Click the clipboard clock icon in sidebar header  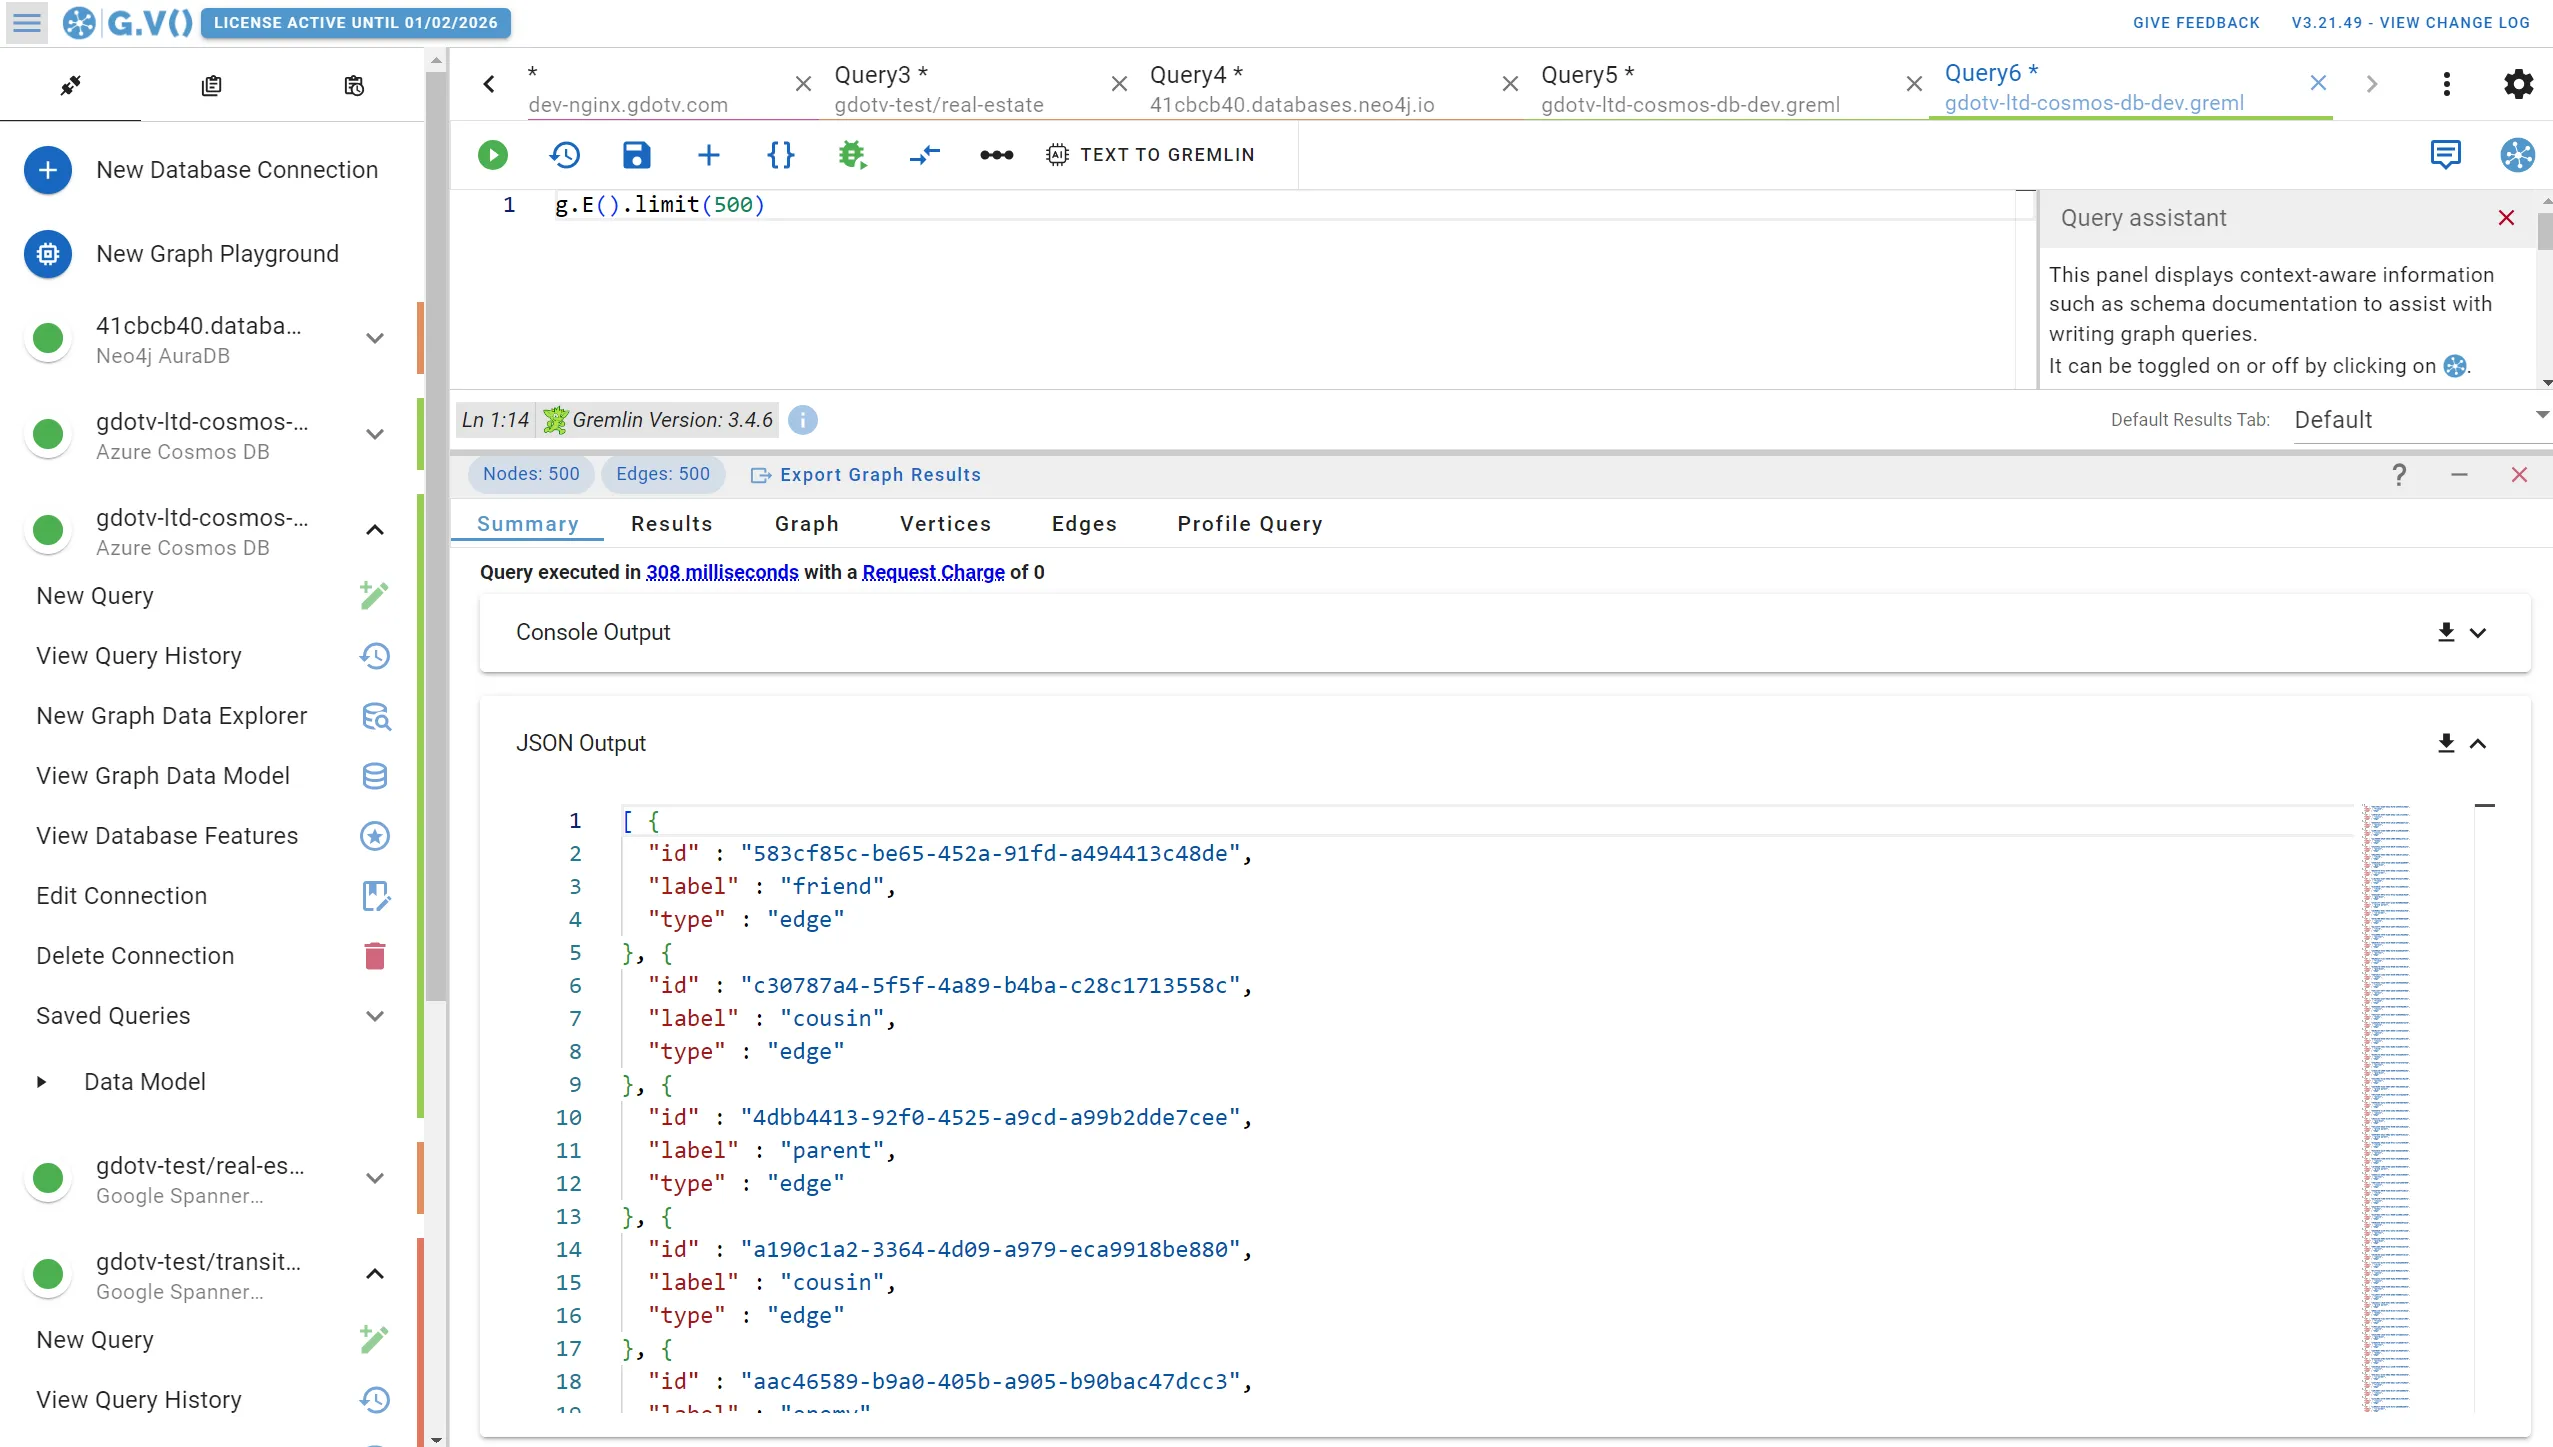point(353,86)
